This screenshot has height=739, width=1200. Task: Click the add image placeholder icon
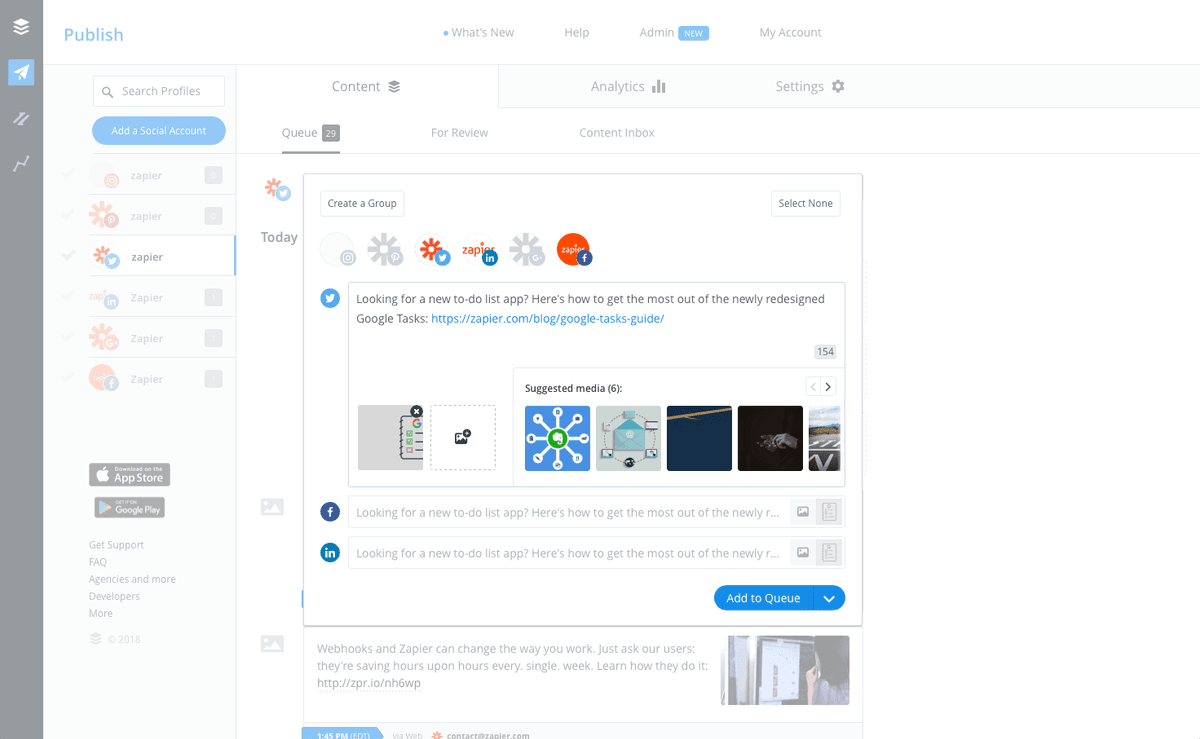pyautogui.click(x=463, y=437)
